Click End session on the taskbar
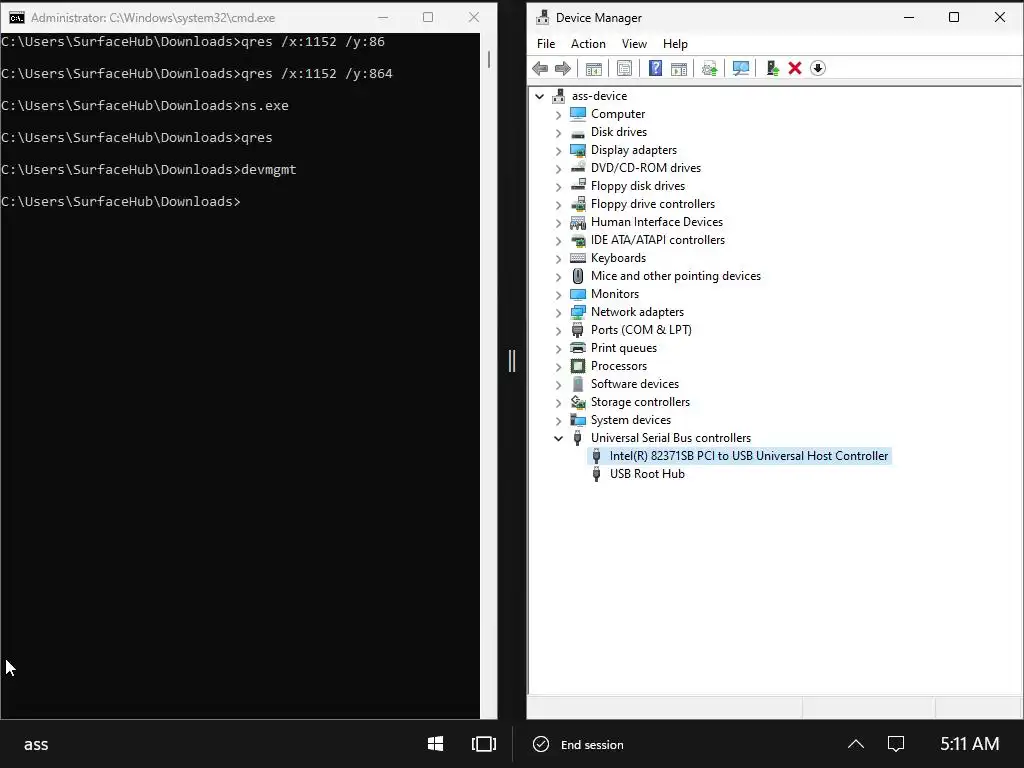The height and width of the screenshot is (768, 1024). tap(578, 744)
